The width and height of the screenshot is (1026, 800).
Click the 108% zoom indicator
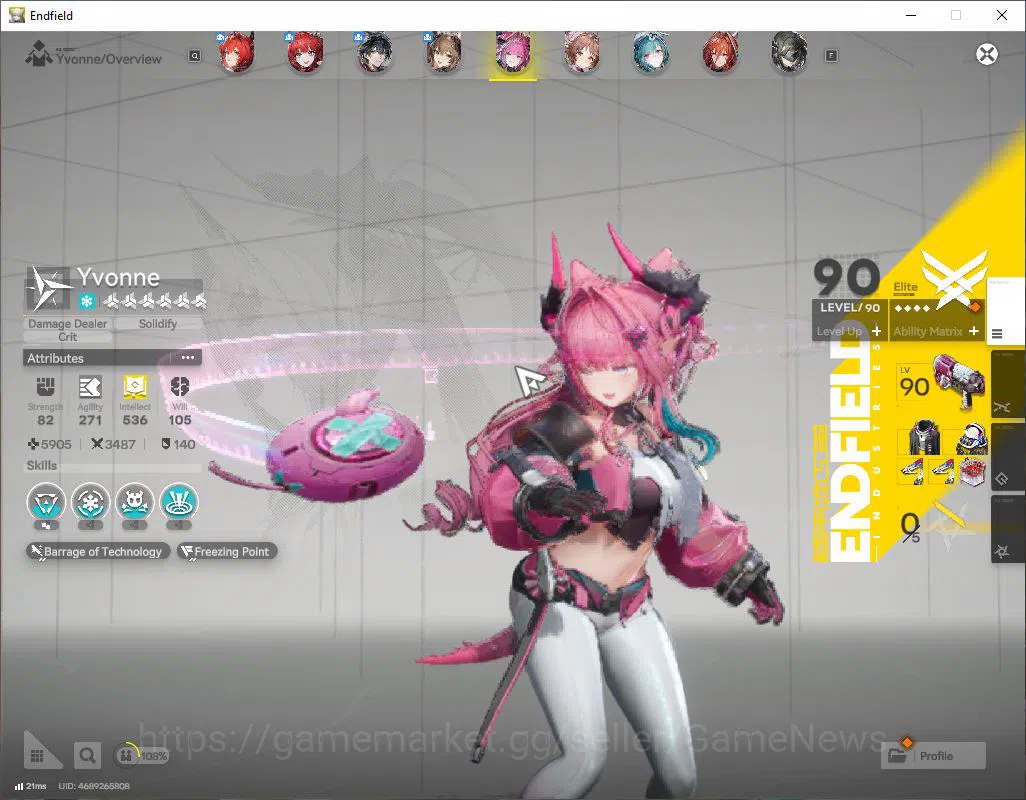[x=141, y=756]
